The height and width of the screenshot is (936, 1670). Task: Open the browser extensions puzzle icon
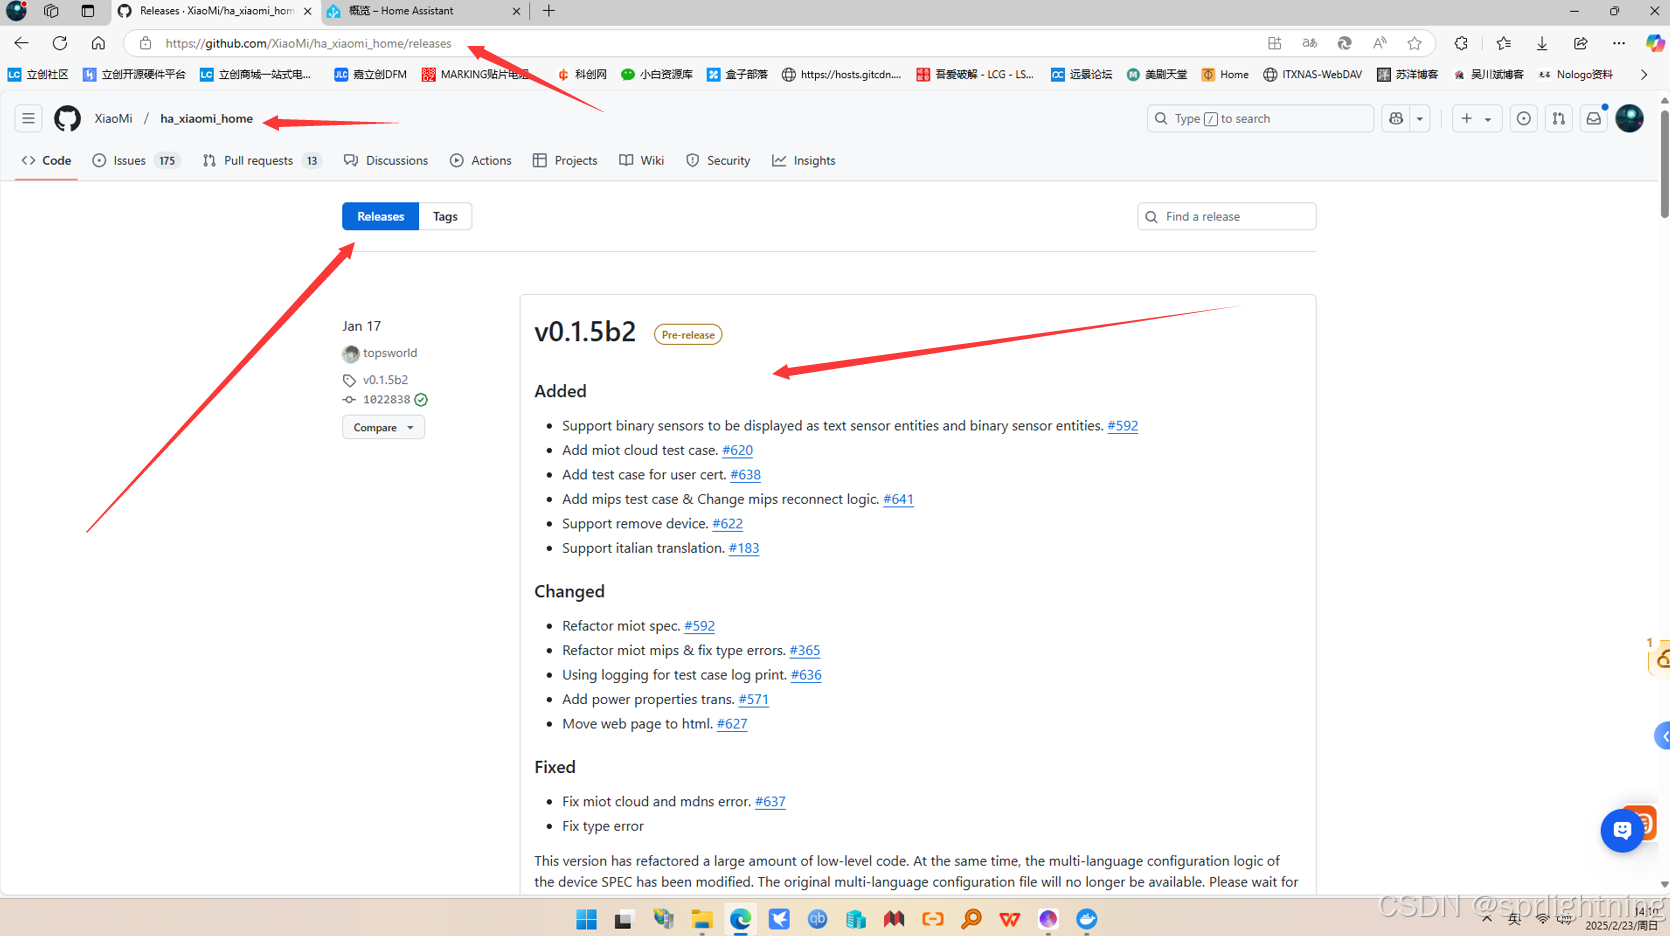[x=1461, y=43]
